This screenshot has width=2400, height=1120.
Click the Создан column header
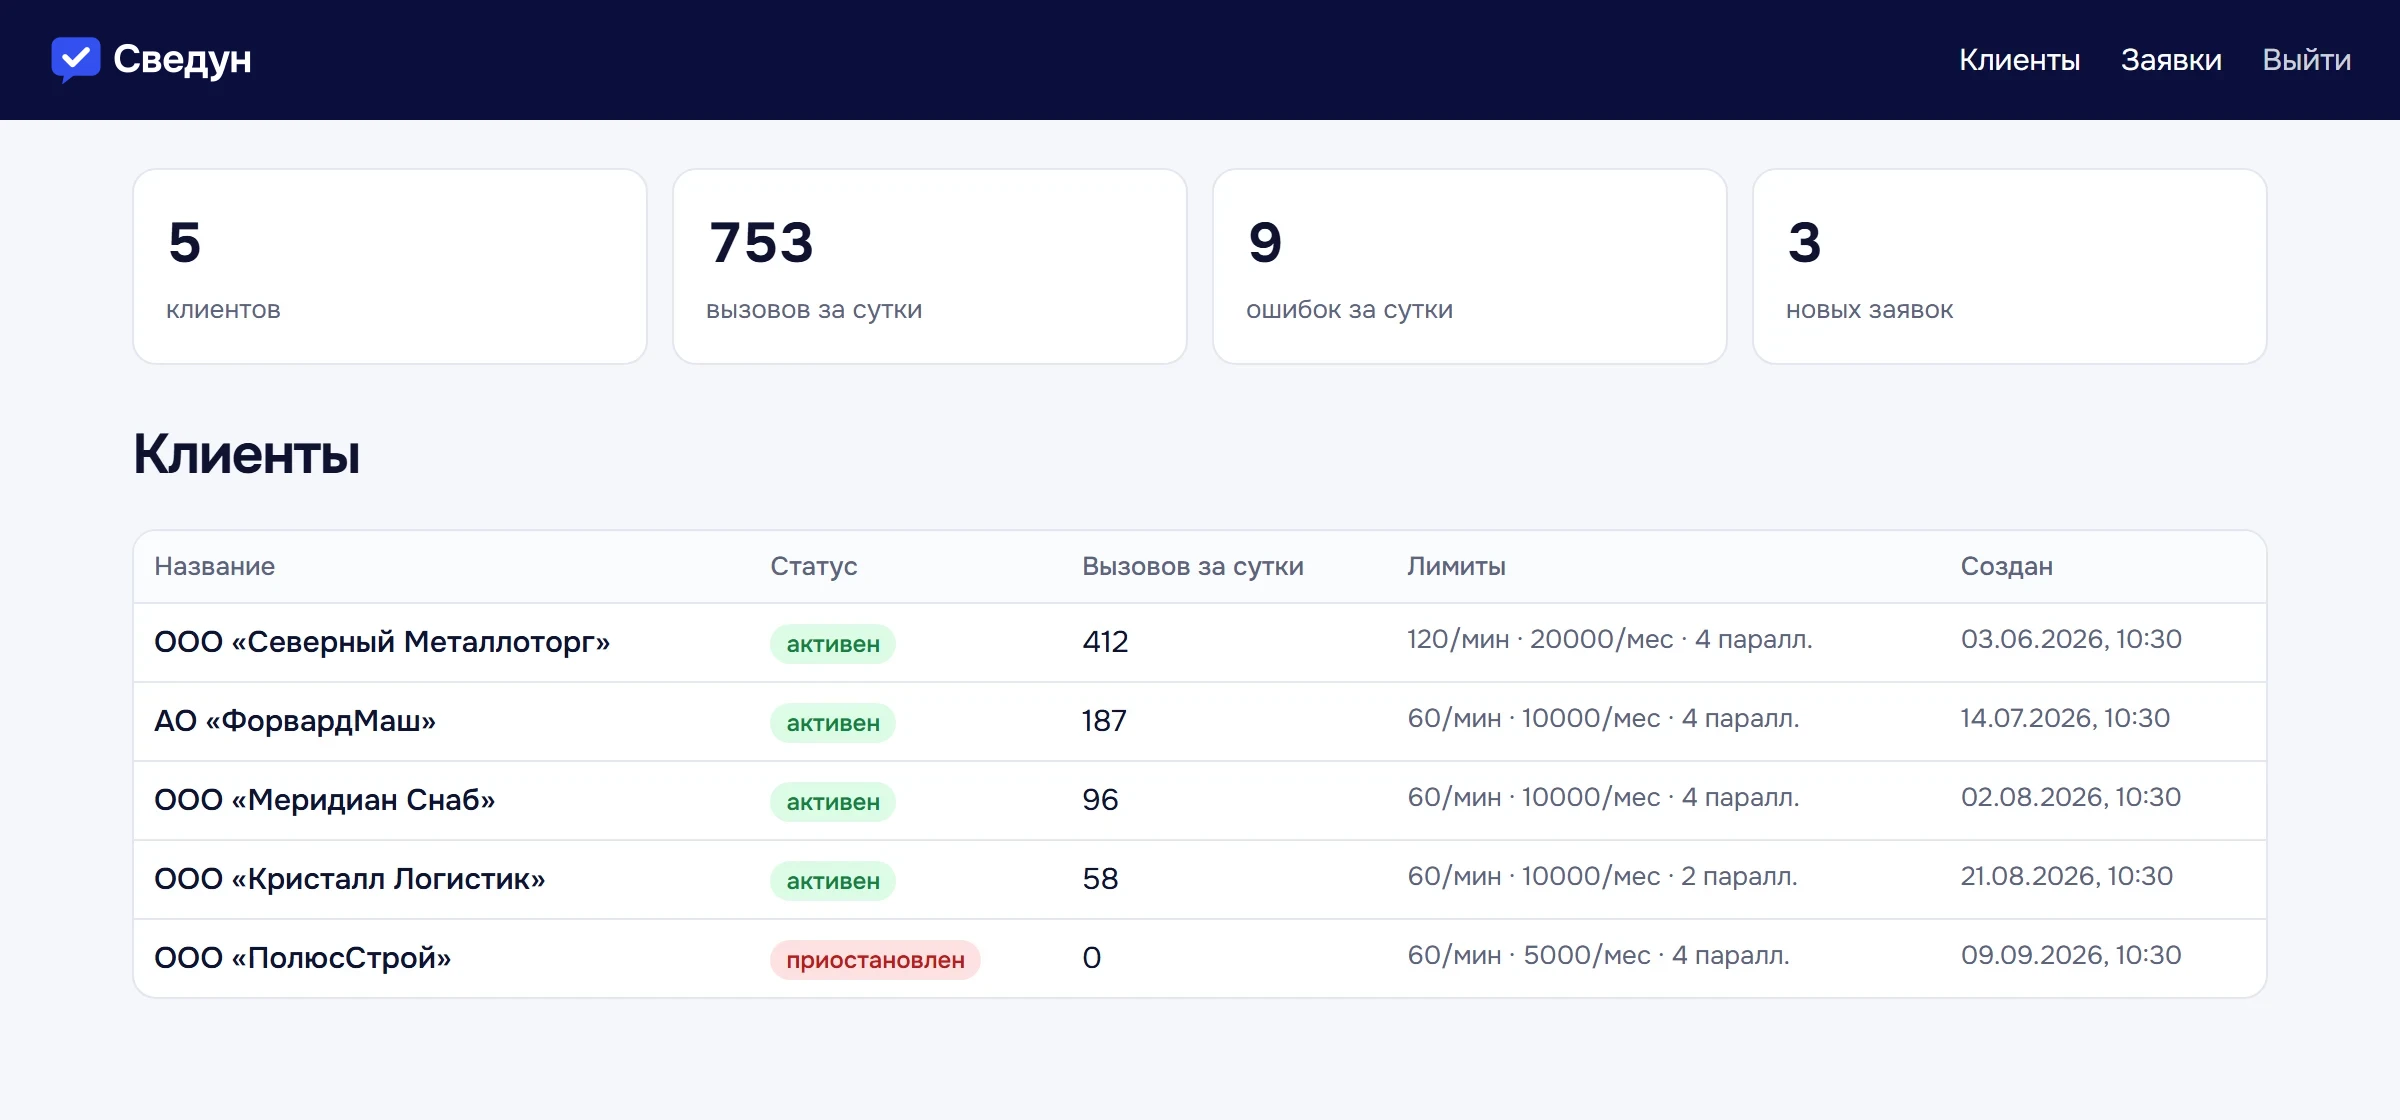(x=2006, y=566)
